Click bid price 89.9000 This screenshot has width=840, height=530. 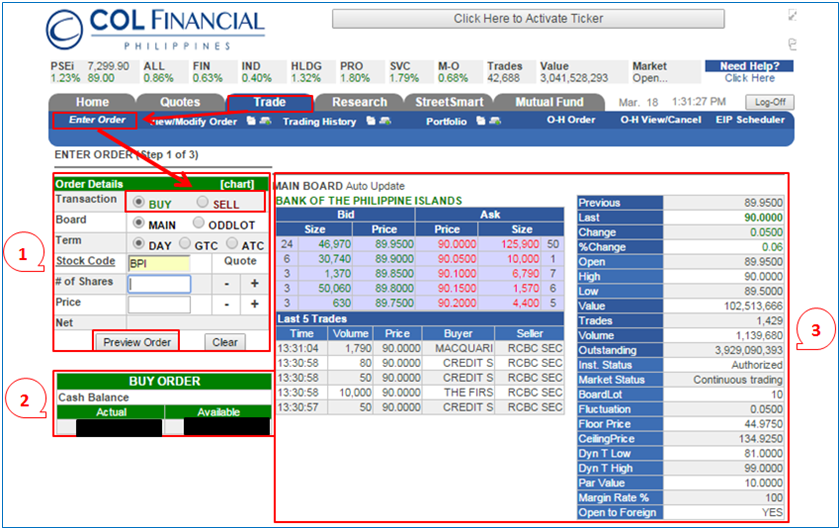394,259
